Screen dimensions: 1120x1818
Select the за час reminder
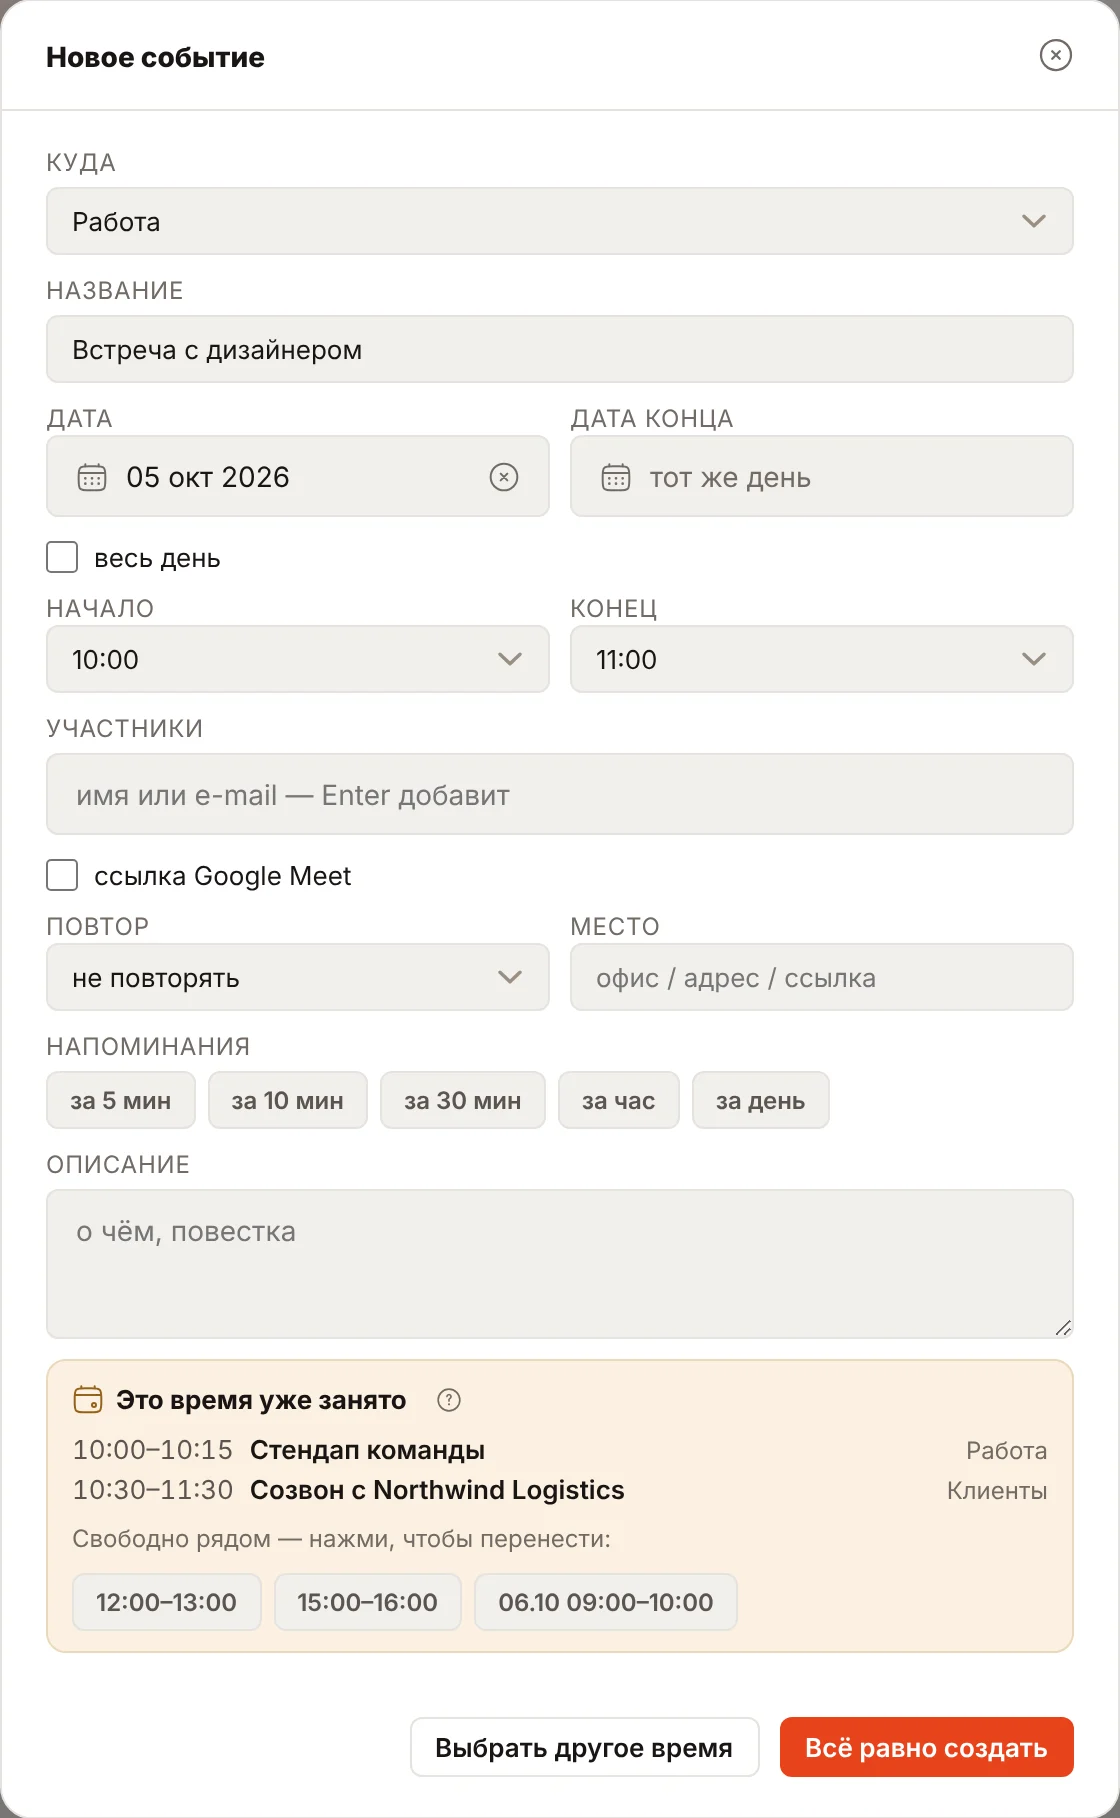point(619,1100)
